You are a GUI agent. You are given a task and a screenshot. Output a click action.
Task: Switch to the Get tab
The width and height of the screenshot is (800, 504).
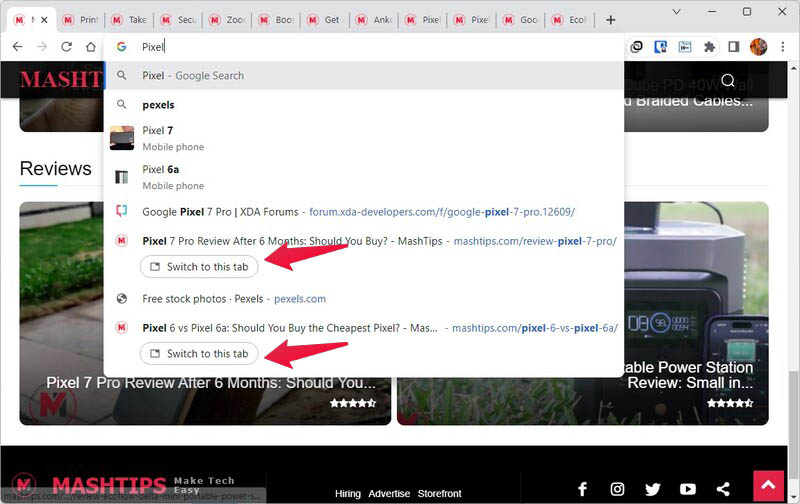[x=325, y=20]
